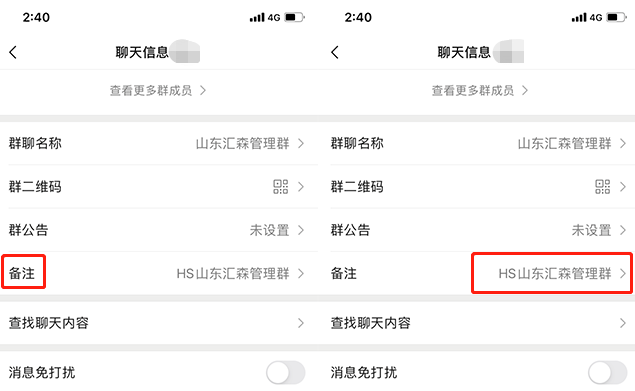Tap blurred avatar beside left 聊天信息 title
The height and width of the screenshot is (391, 635).
tap(185, 51)
